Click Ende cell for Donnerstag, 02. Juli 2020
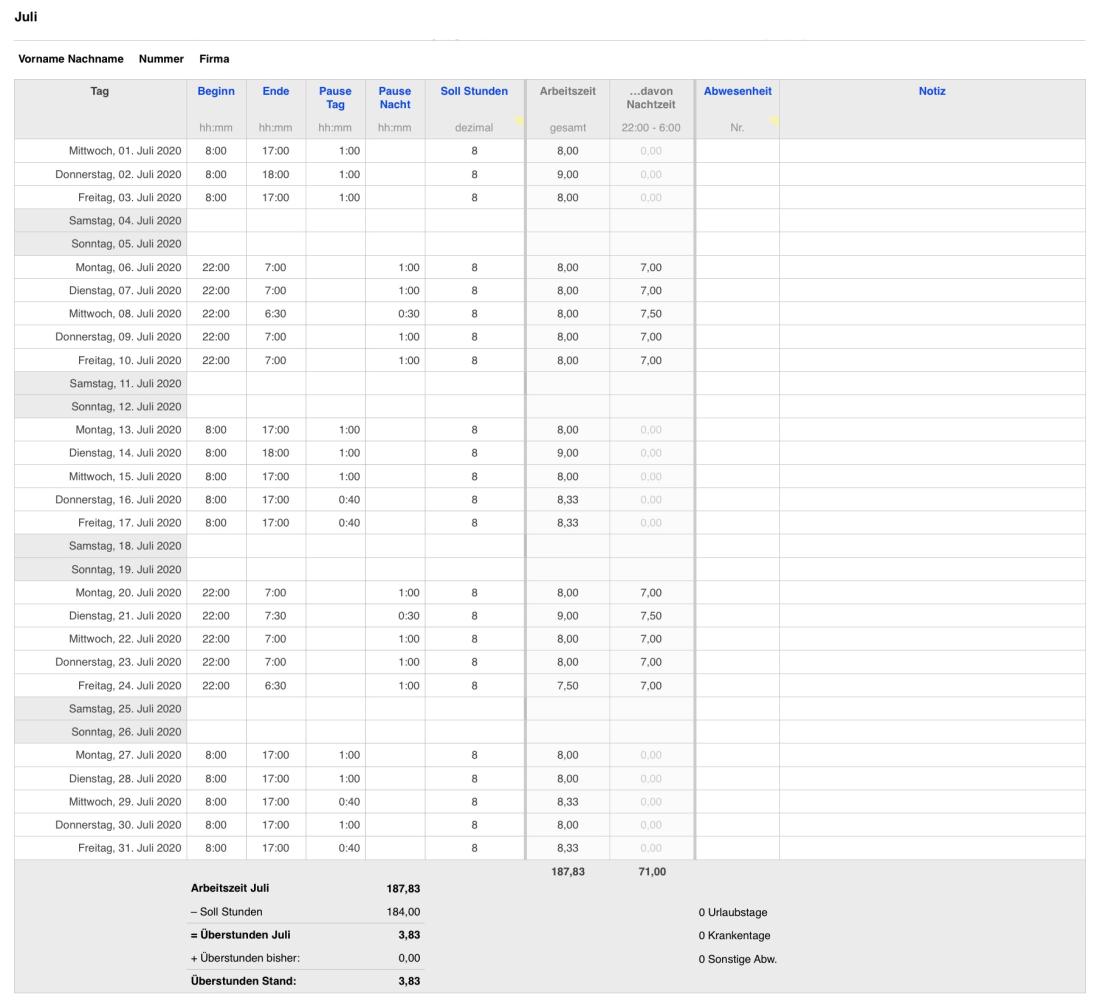 tap(276, 173)
